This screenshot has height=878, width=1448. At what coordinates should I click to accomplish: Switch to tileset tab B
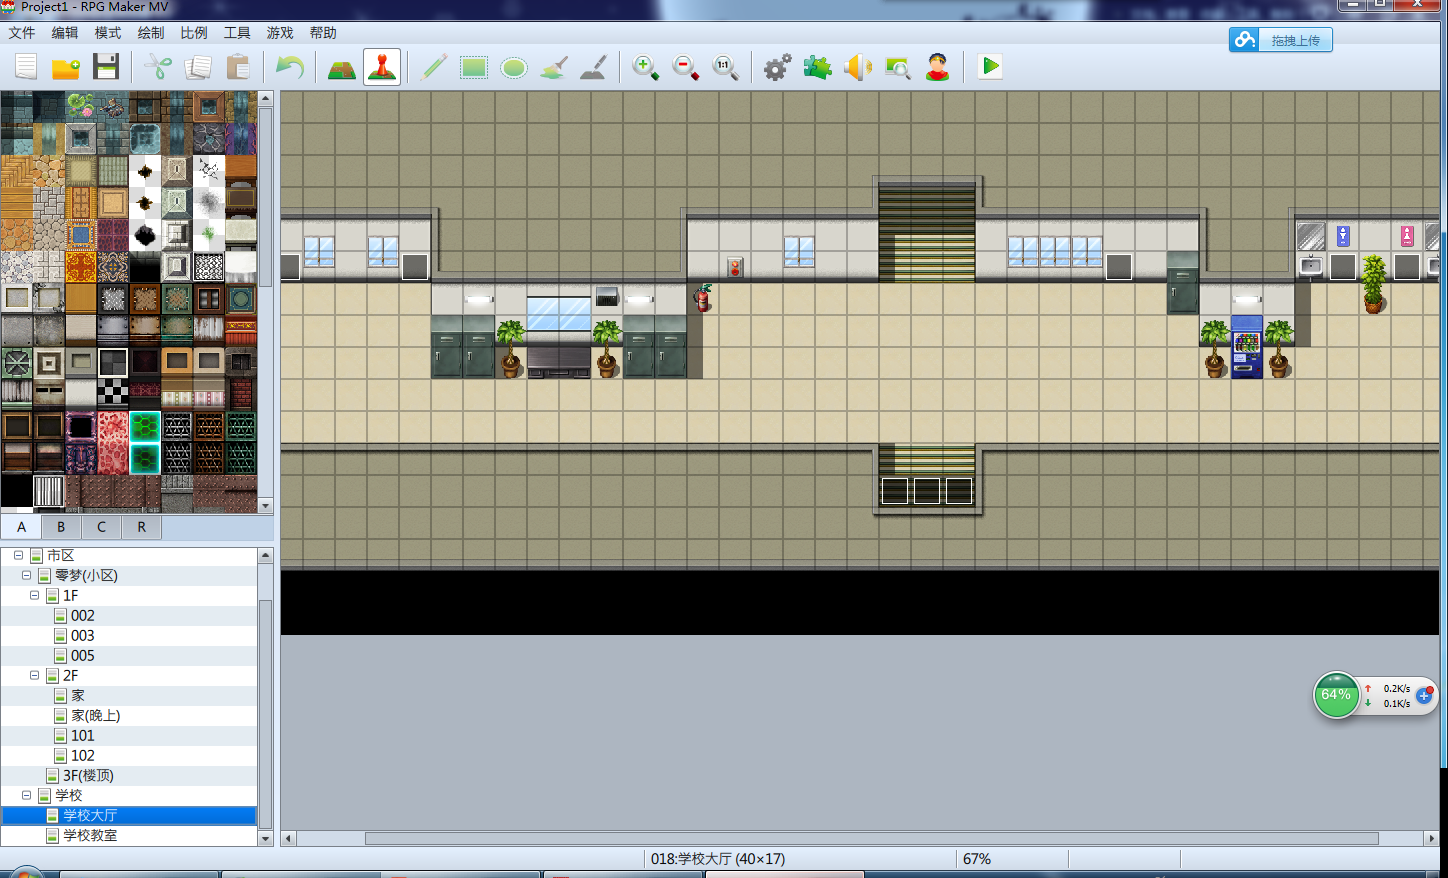61,527
